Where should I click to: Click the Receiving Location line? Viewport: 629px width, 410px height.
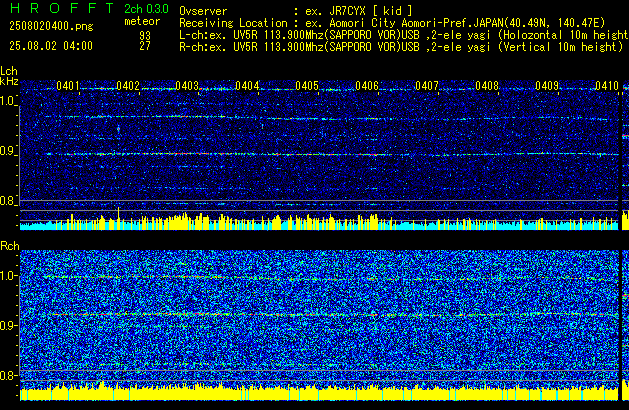pos(392,23)
